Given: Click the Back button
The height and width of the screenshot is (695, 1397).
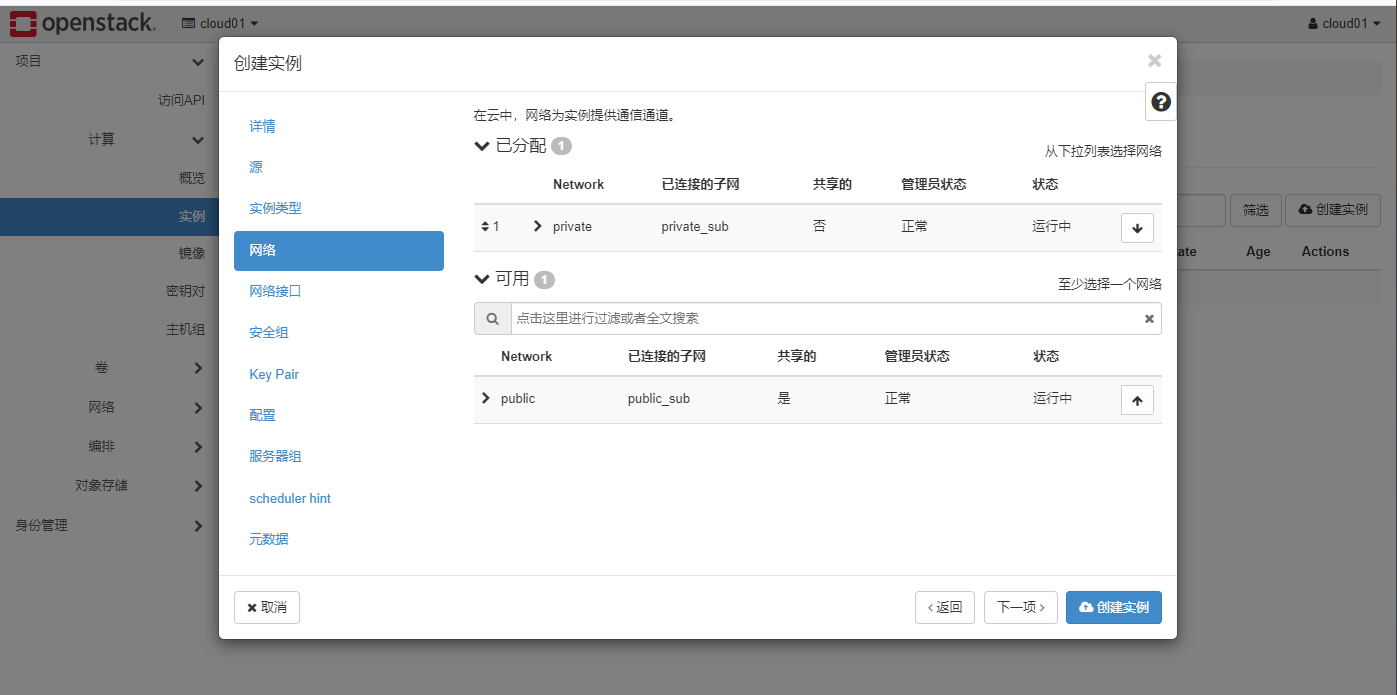Looking at the screenshot, I should (x=945, y=607).
